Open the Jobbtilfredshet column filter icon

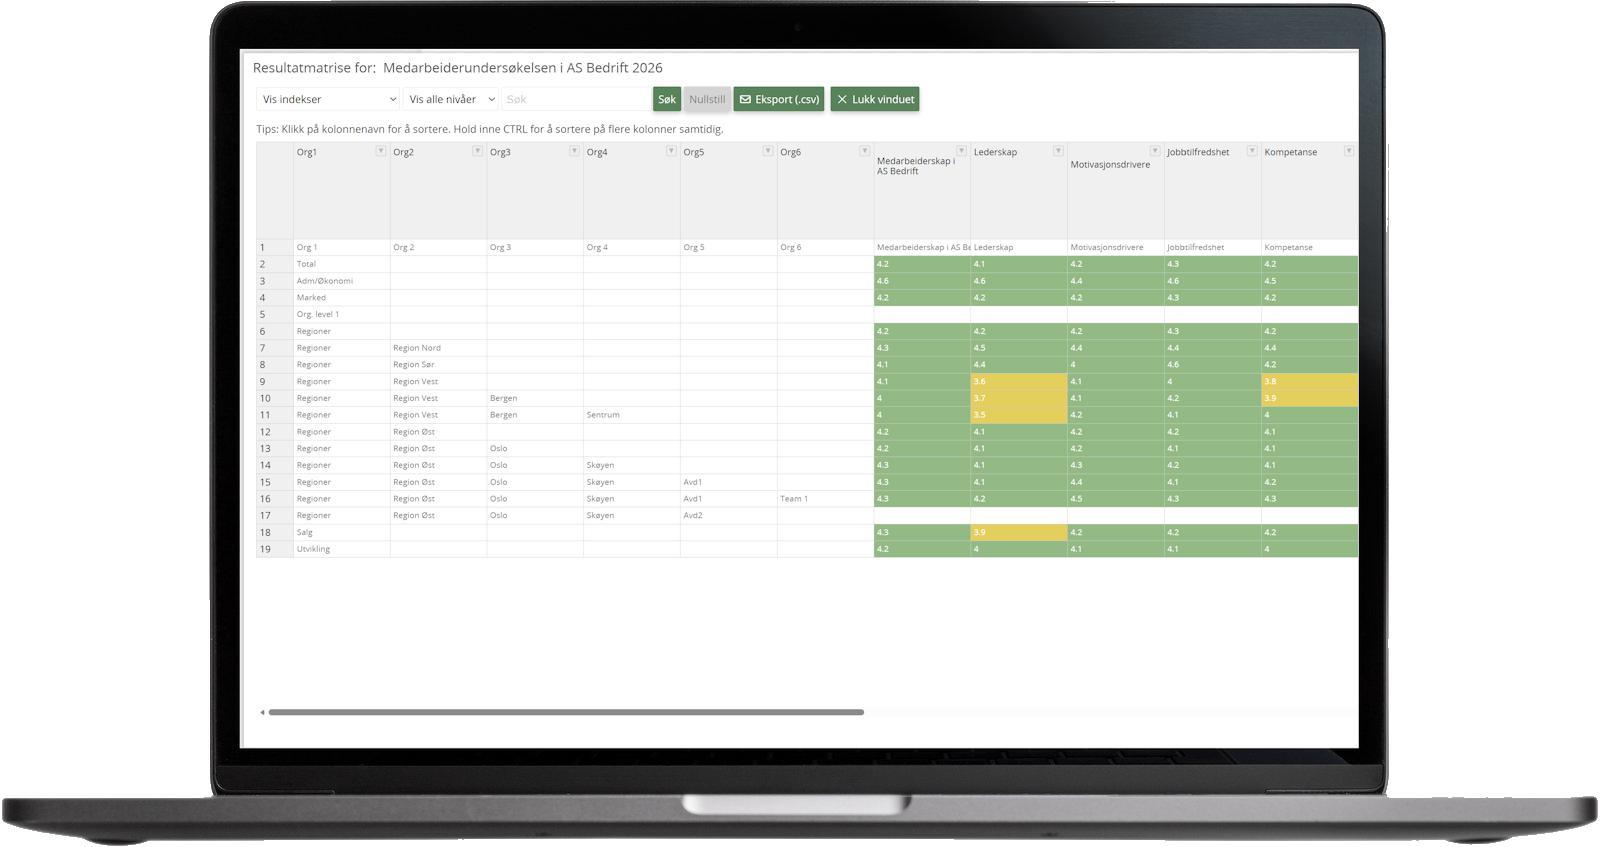point(1251,151)
